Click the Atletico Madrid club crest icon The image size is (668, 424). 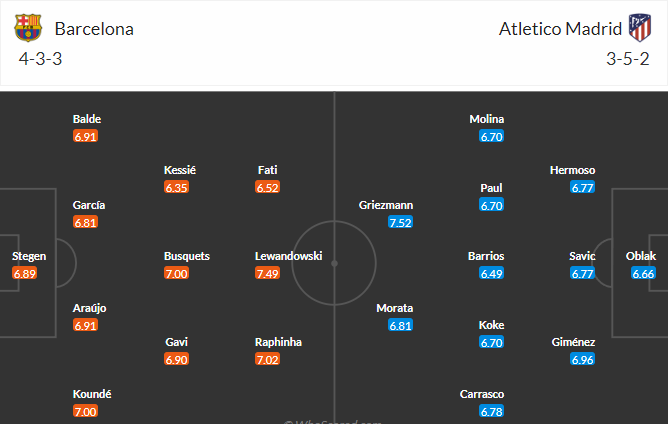(x=640, y=28)
